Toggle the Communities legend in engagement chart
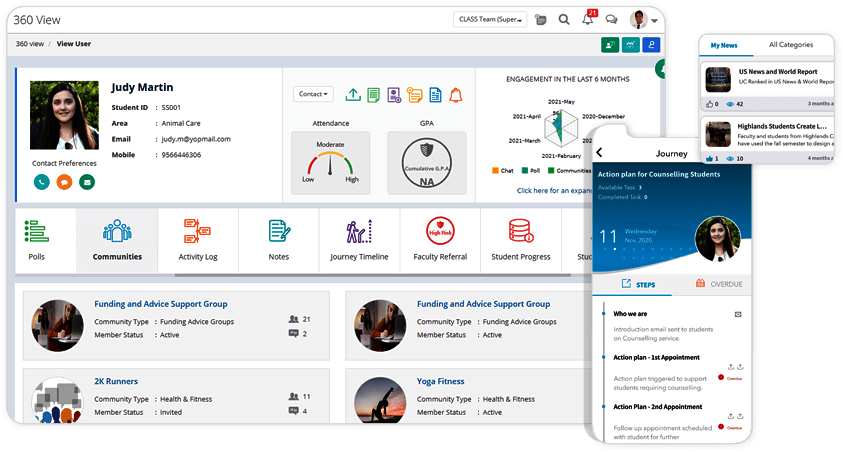The image size is (843, 452). (x=569, y=170)
